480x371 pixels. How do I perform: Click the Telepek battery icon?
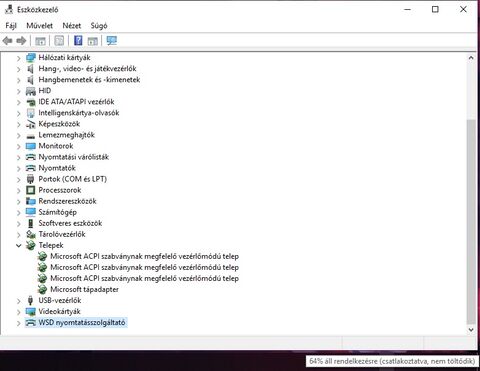click(x=31, y=245)
